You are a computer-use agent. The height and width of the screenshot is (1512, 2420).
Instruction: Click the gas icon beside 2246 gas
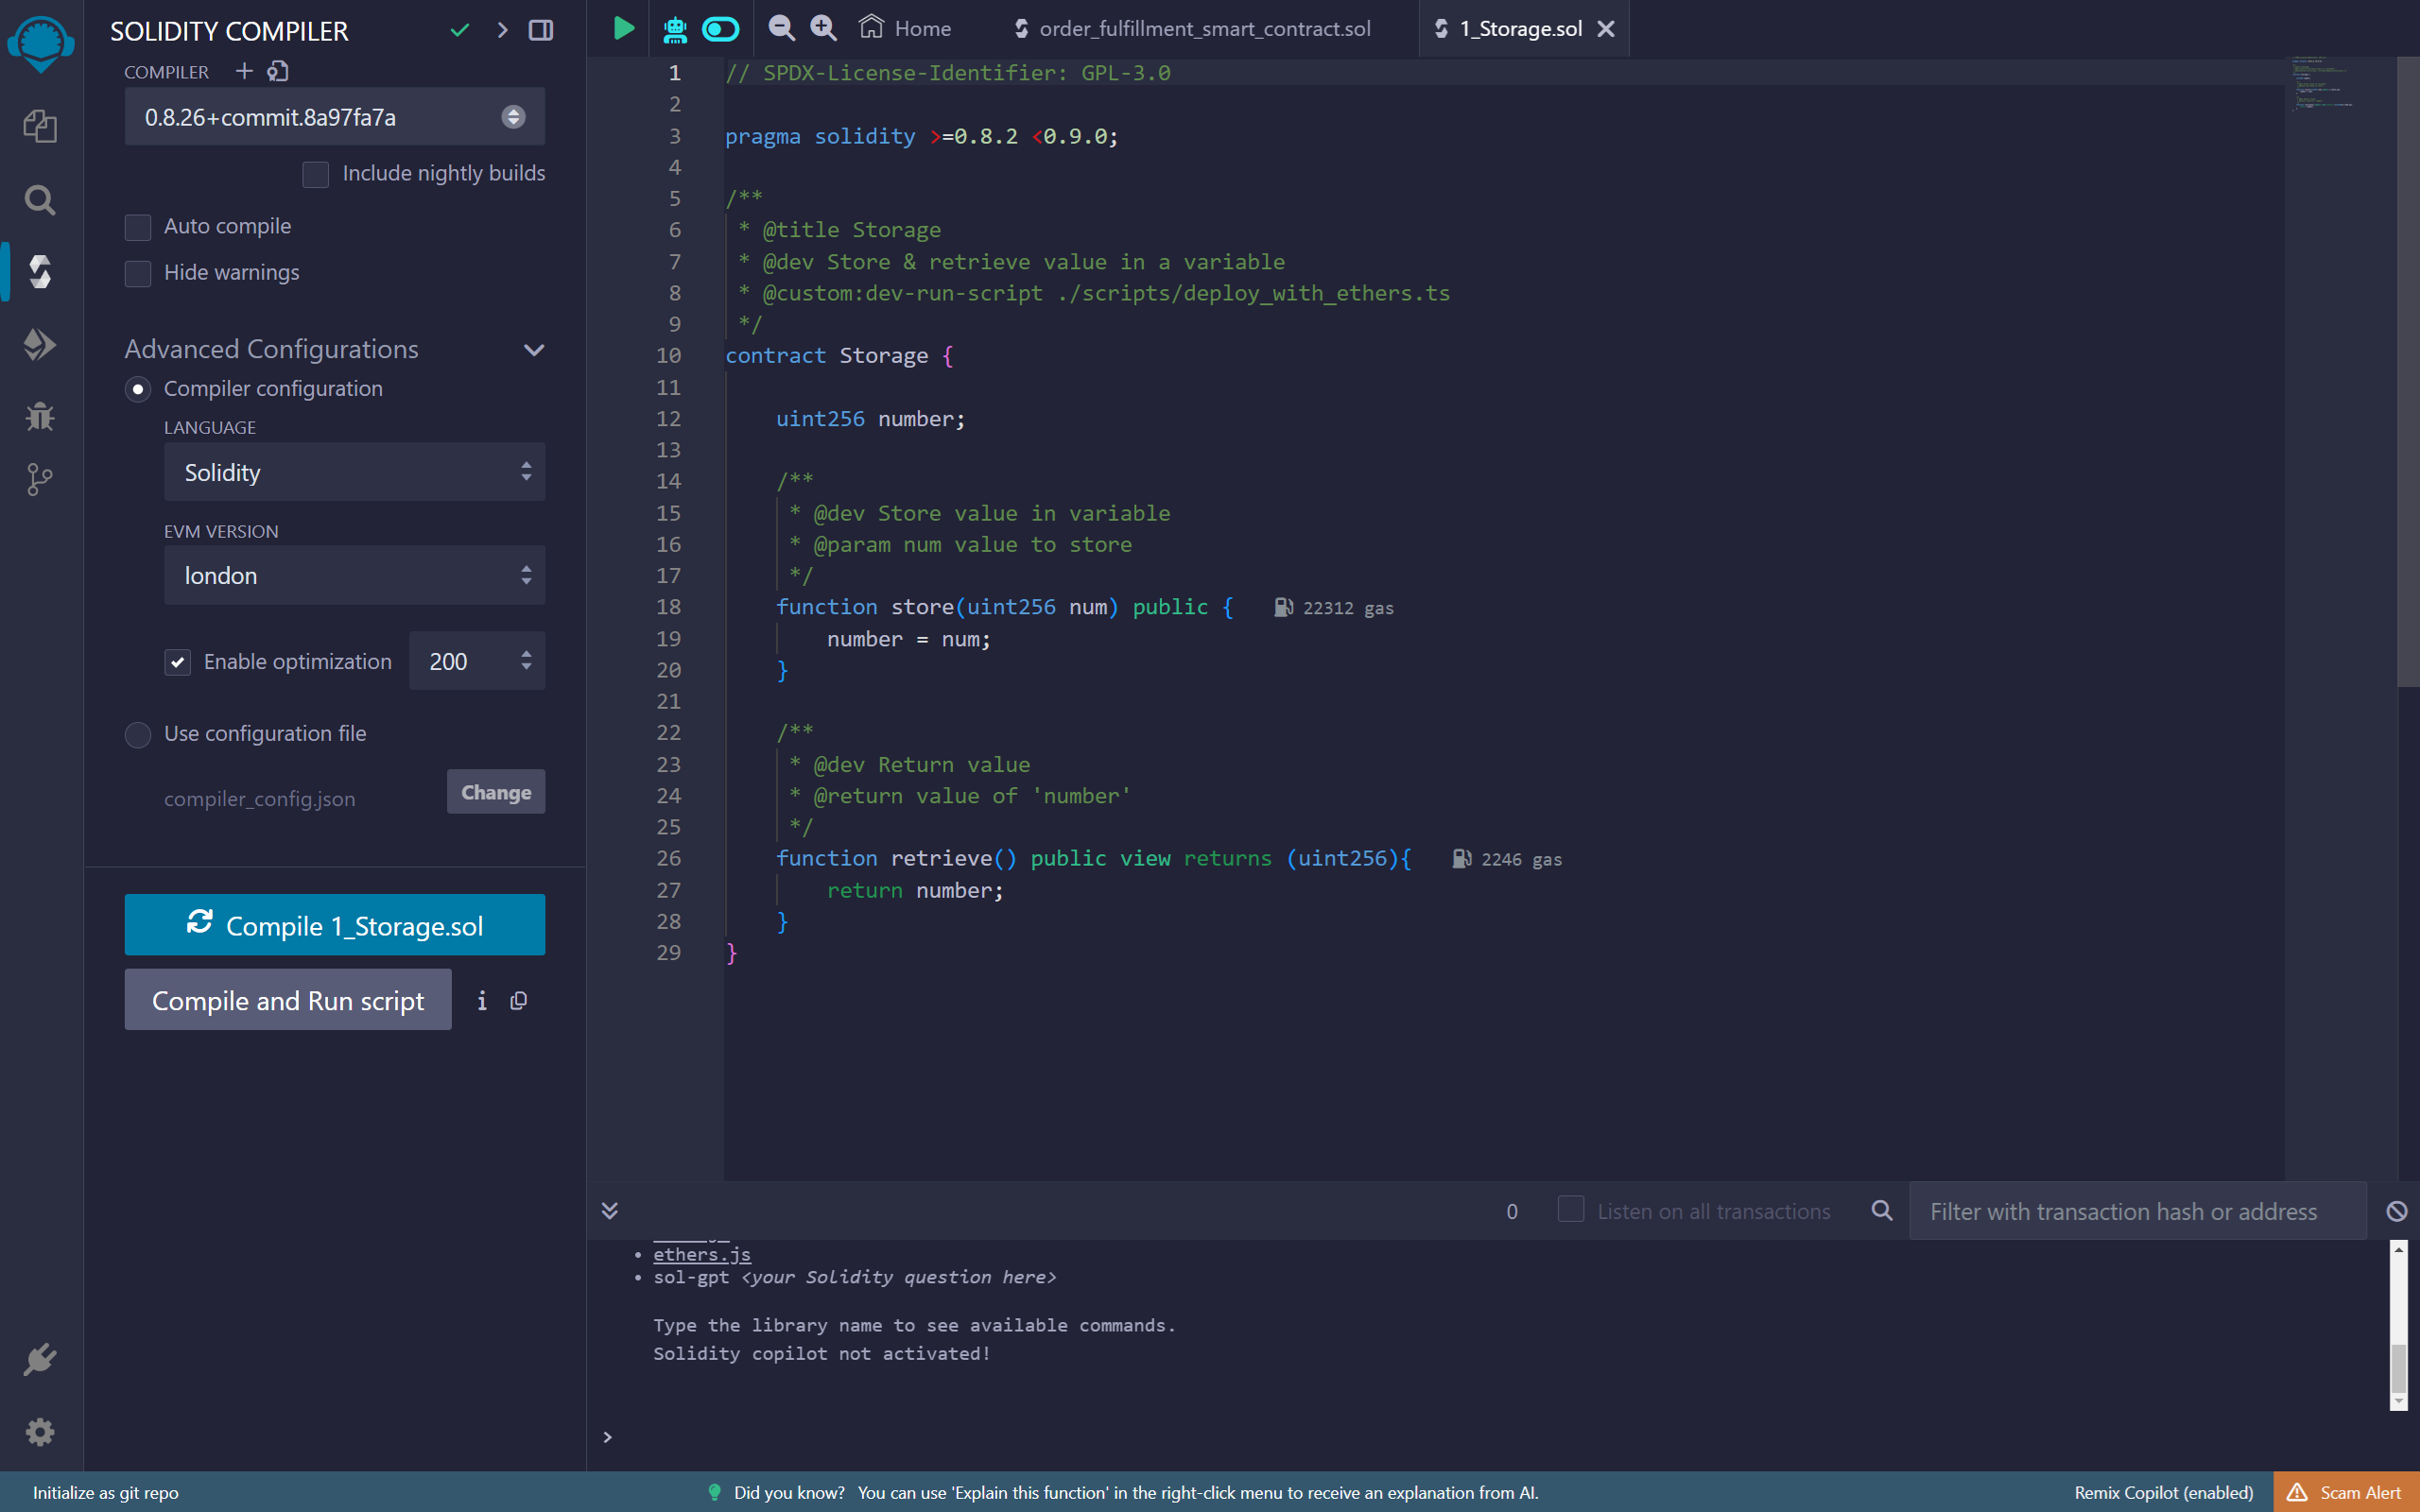[1462, 859]
